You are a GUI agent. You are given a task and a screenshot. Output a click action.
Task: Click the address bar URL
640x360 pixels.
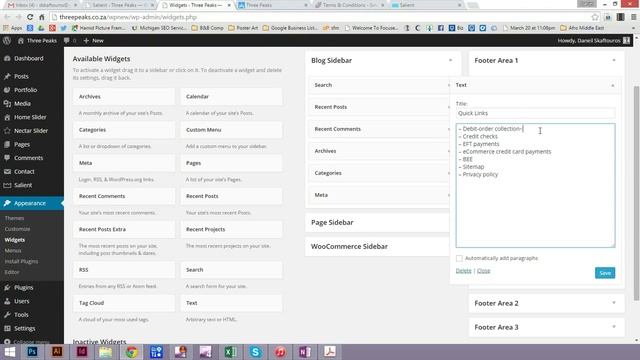point(128,17)
